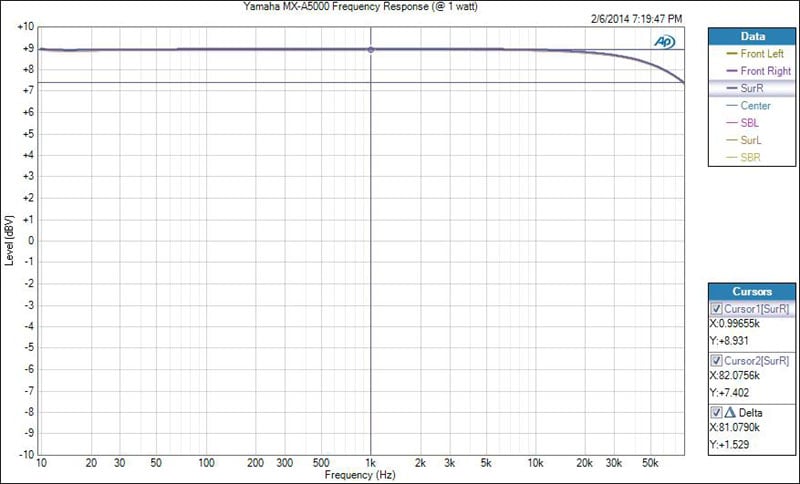800x484 pixels.
Task: Choose the SBL legend entry
Action: tap(751, 122)
